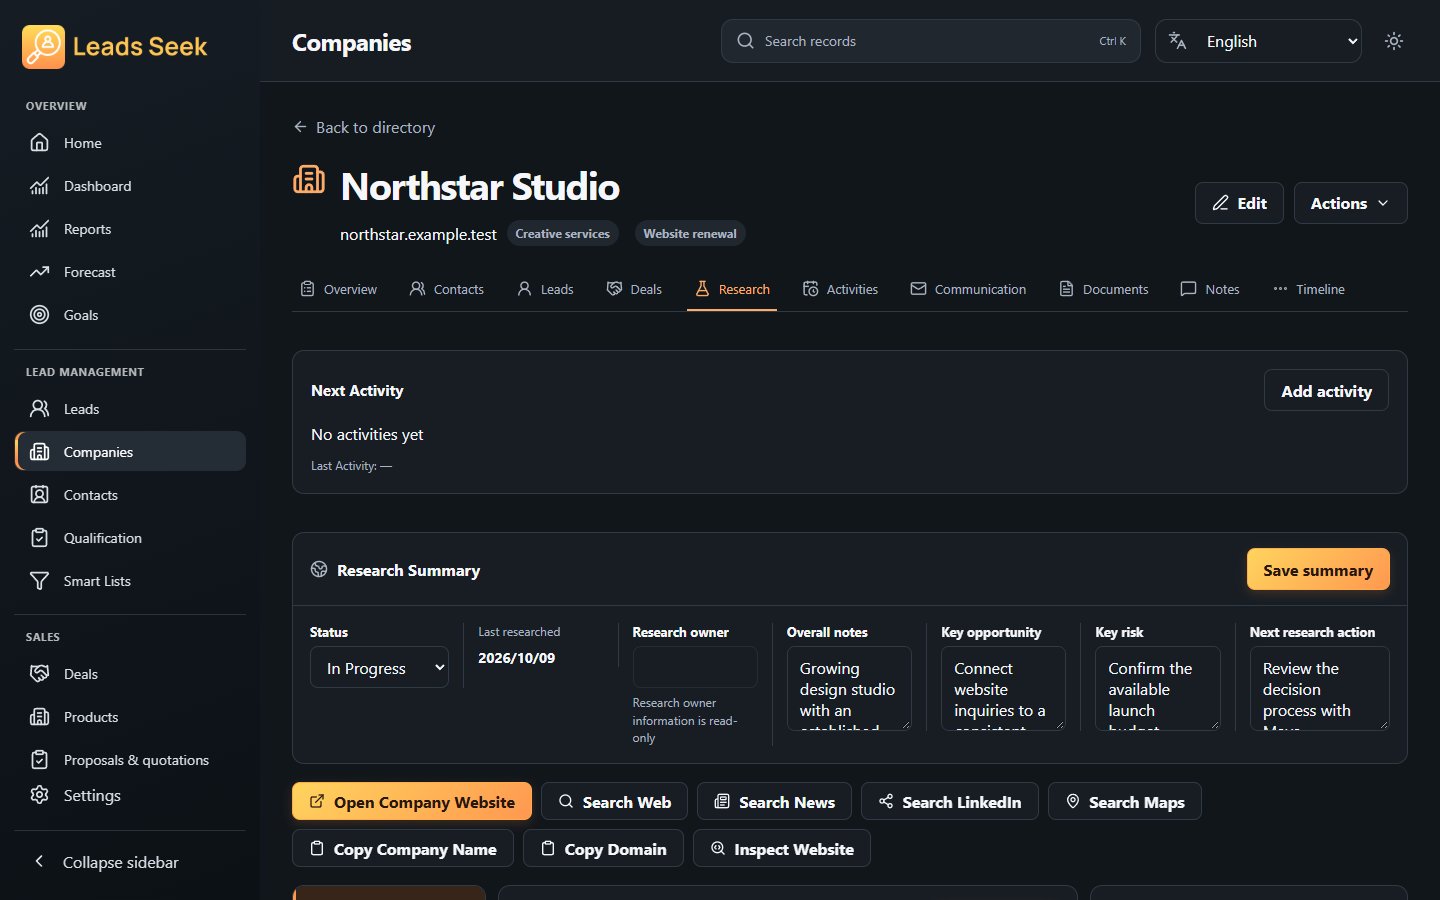1440x900 pixels.
Task: Open the Notes tab
Action: point(1210,289)
